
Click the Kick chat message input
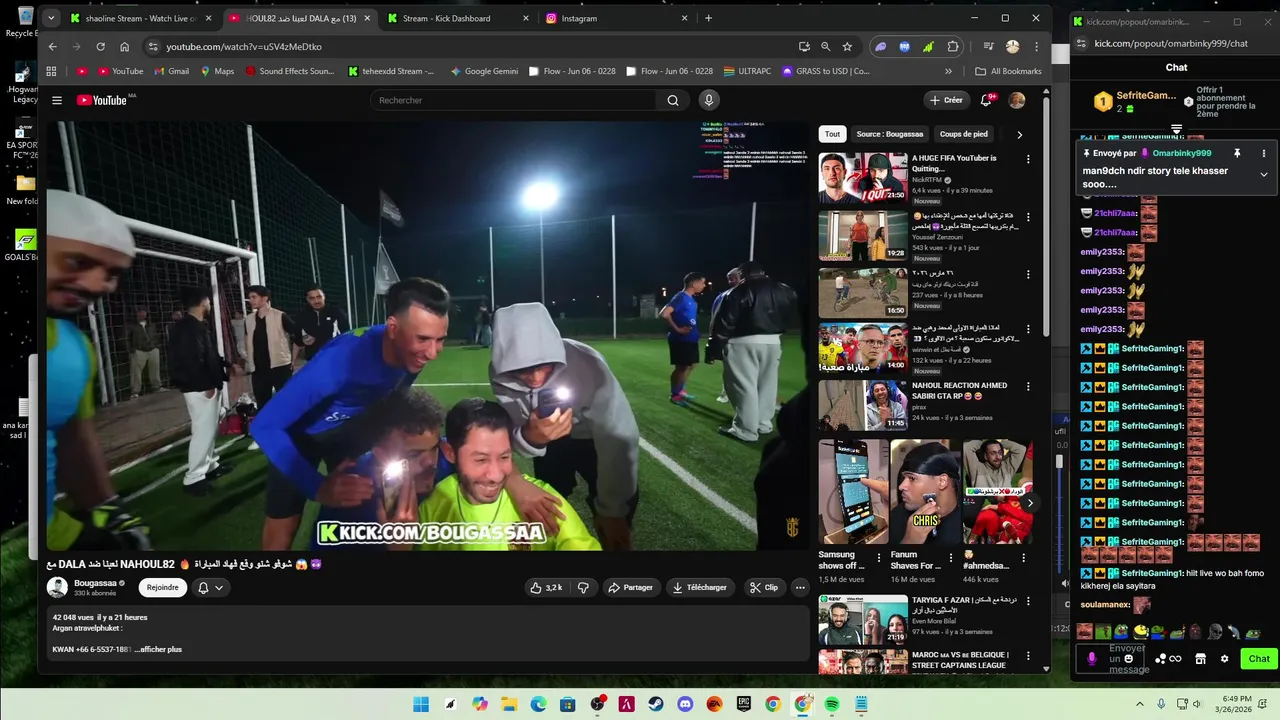1109,659
